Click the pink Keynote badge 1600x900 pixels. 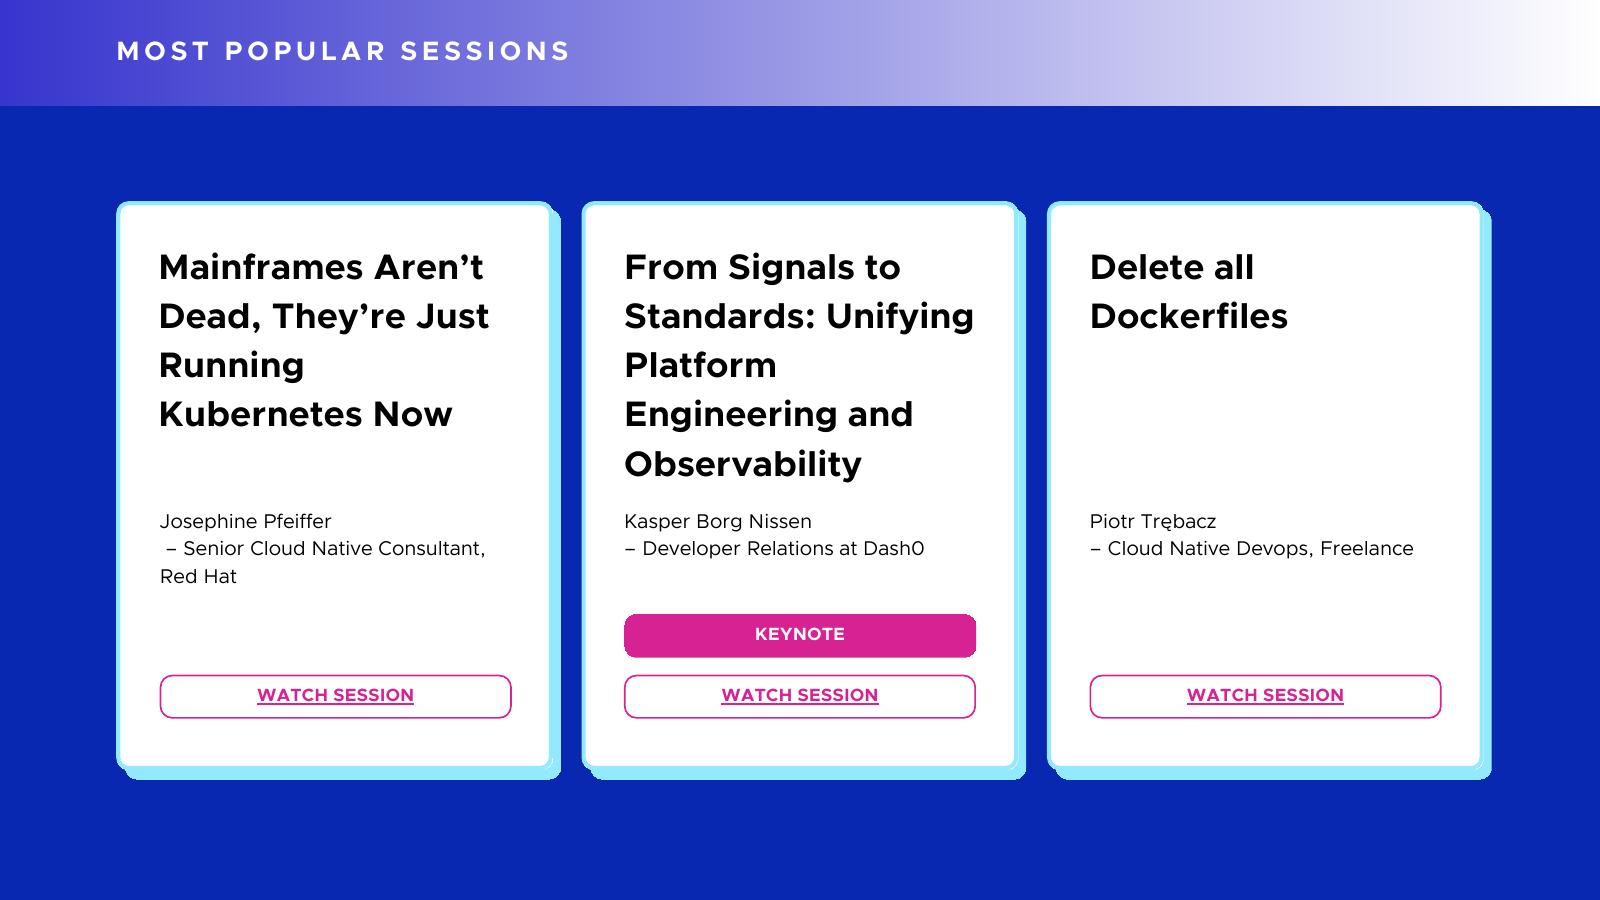click(799, 635)
